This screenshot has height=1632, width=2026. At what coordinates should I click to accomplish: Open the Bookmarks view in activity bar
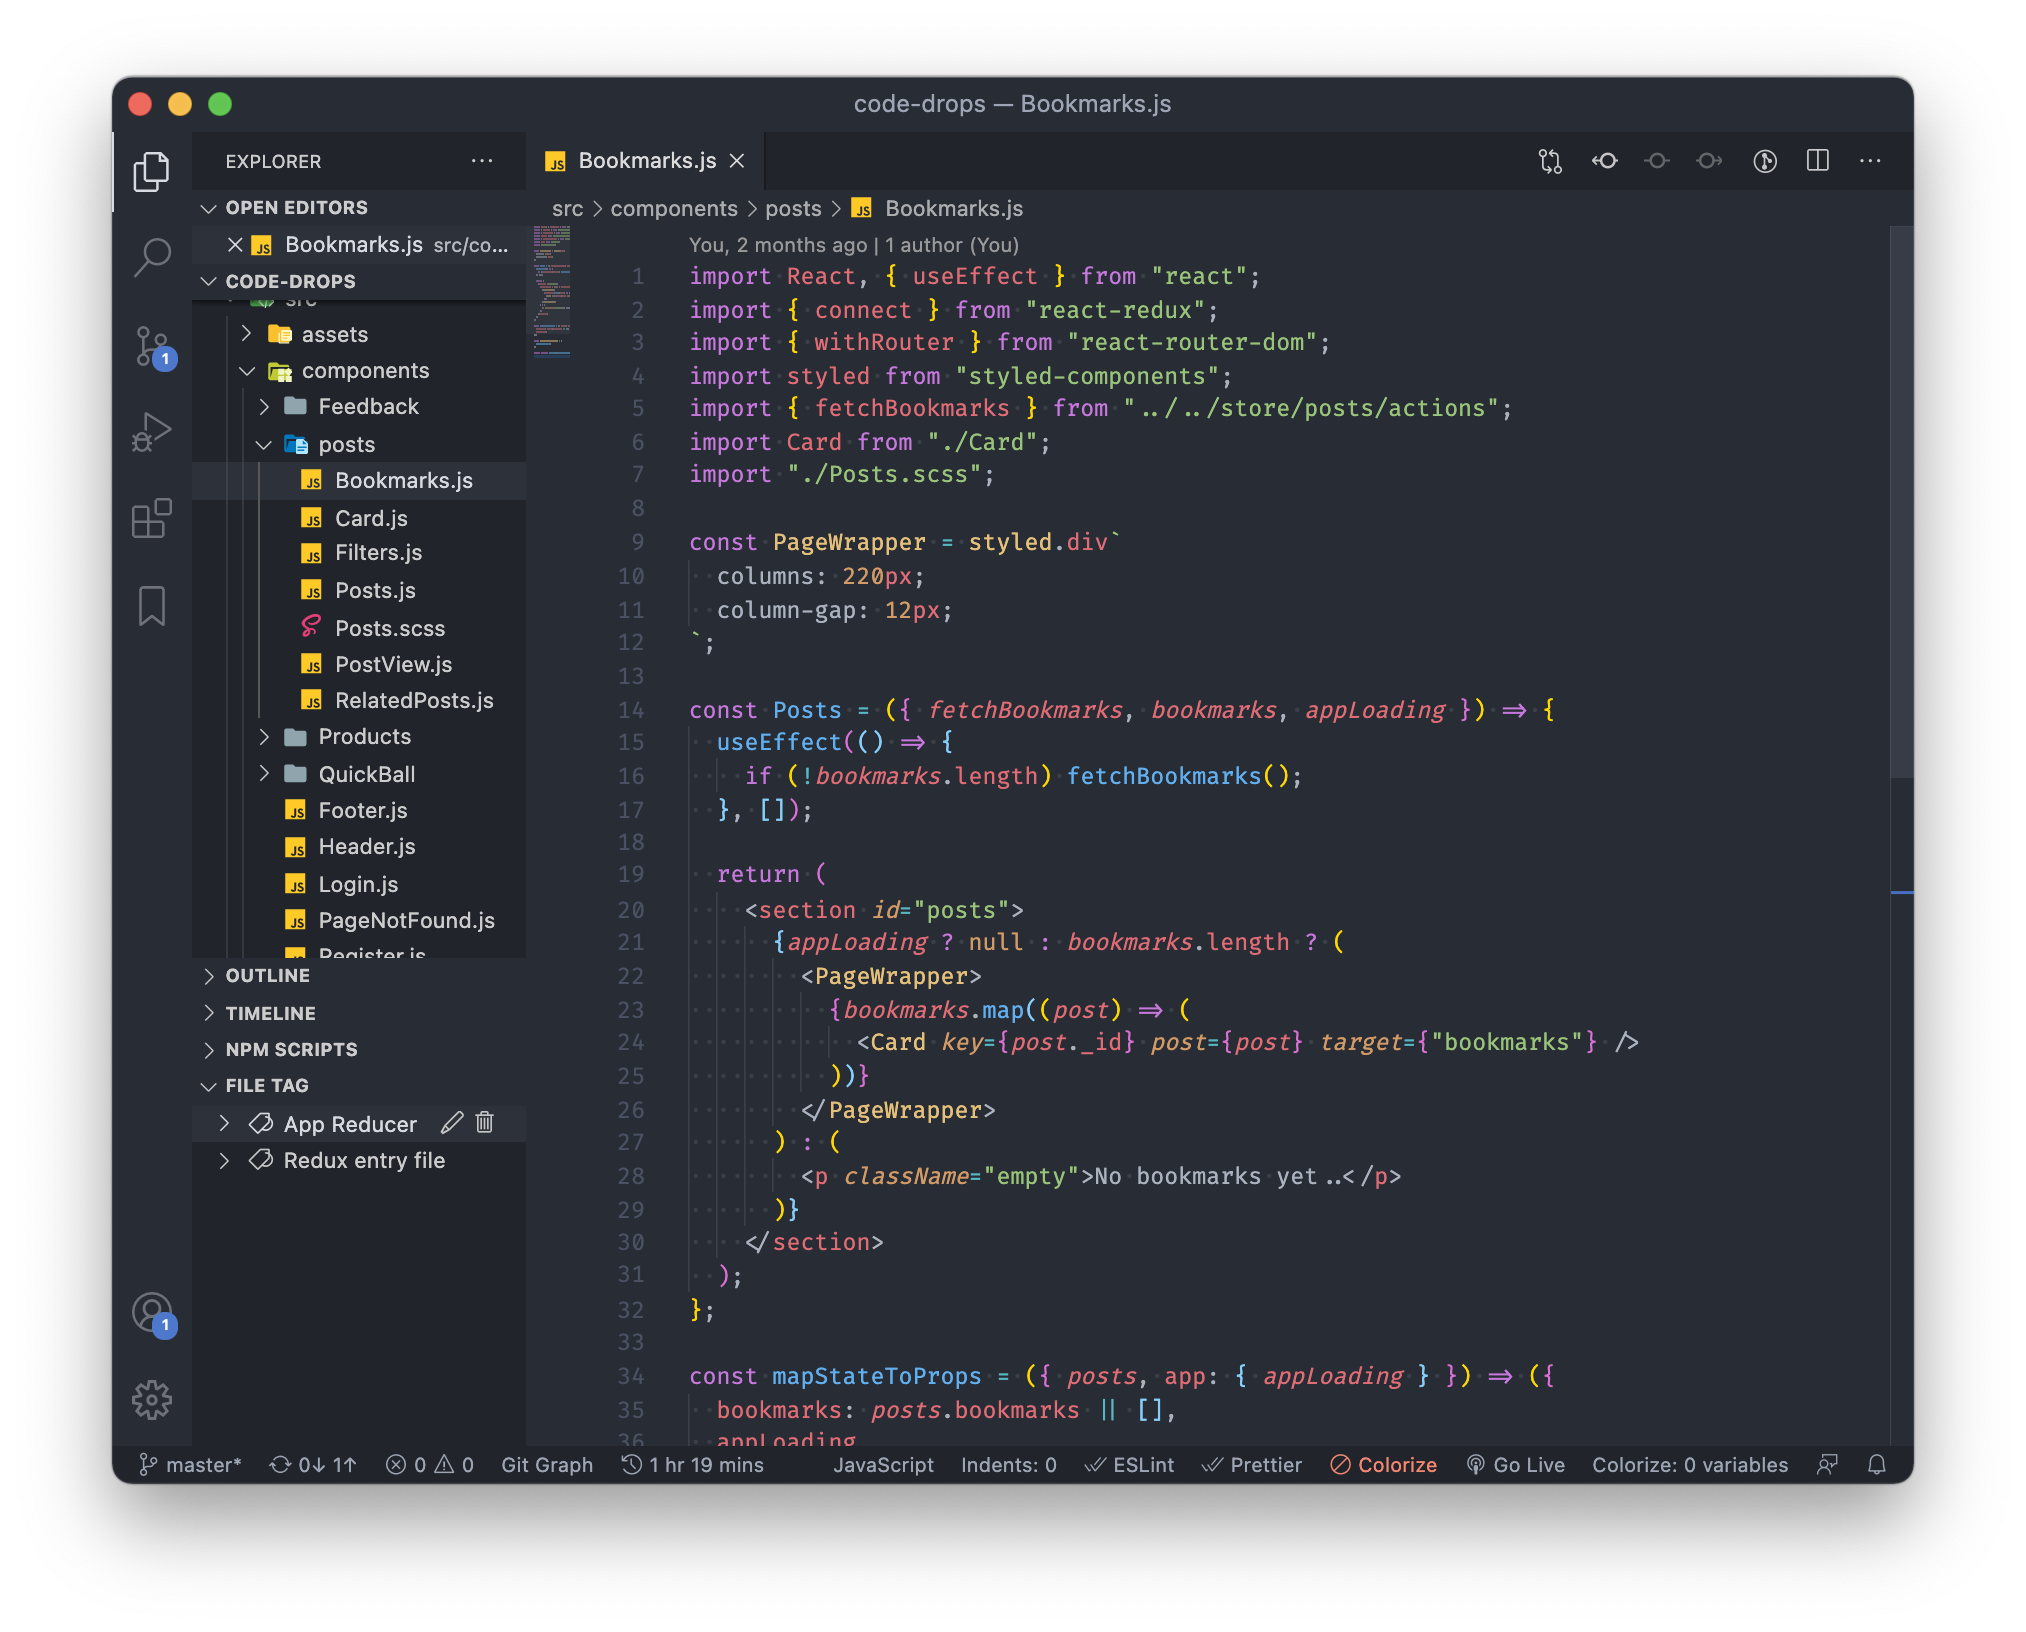coord(152,606)
